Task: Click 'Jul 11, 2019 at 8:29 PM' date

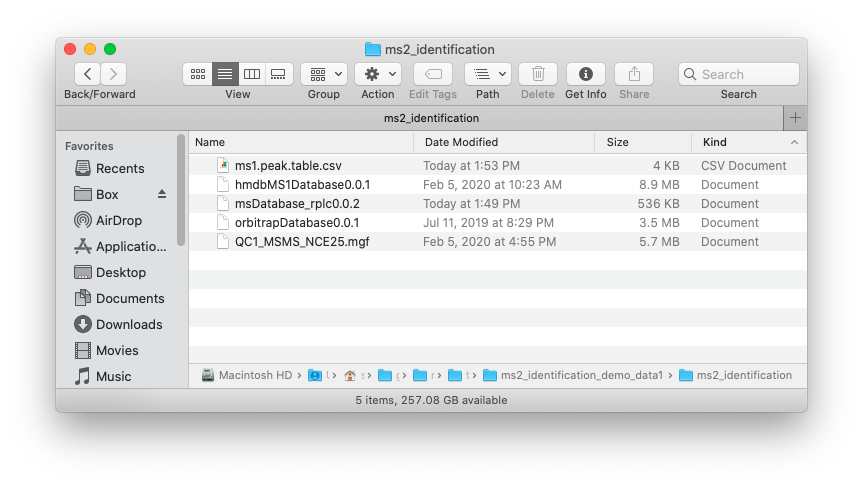Action: pyautogui.click(x=488, y=222)
